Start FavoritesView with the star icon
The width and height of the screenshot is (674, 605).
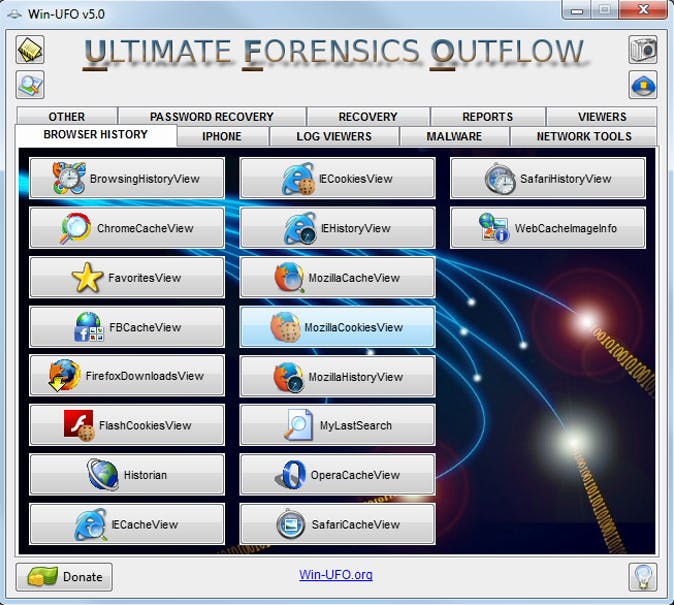127,277
